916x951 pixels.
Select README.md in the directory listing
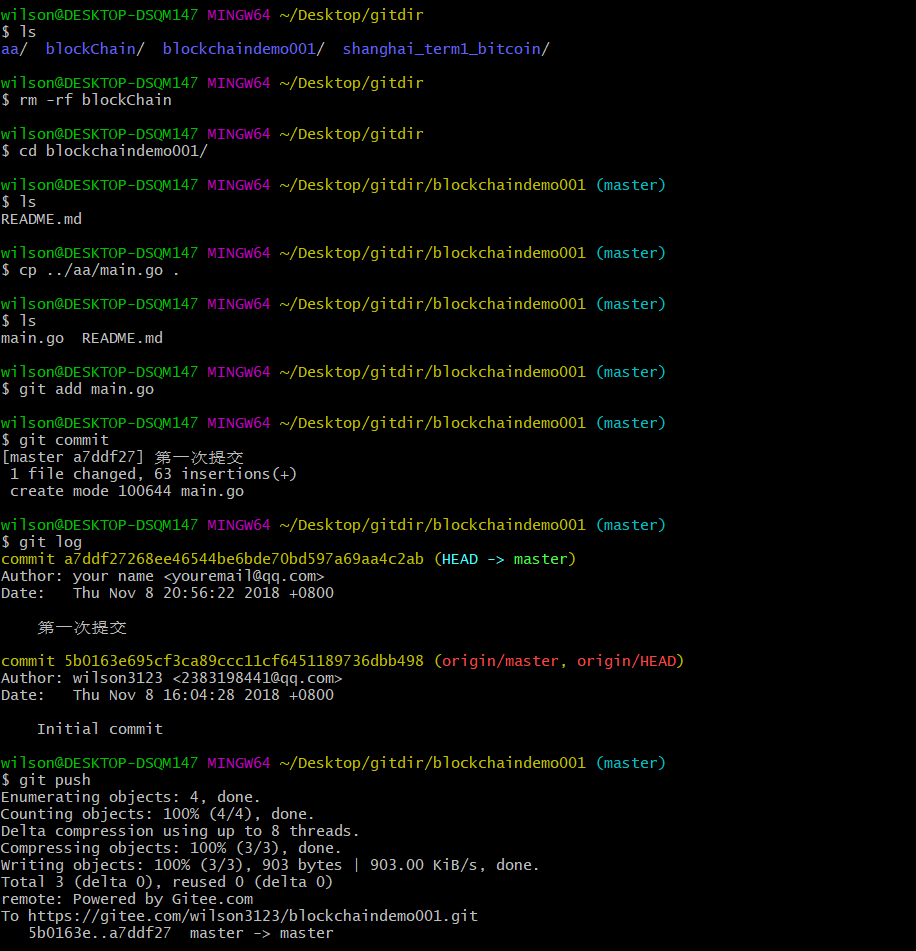[x=121, y=337]
